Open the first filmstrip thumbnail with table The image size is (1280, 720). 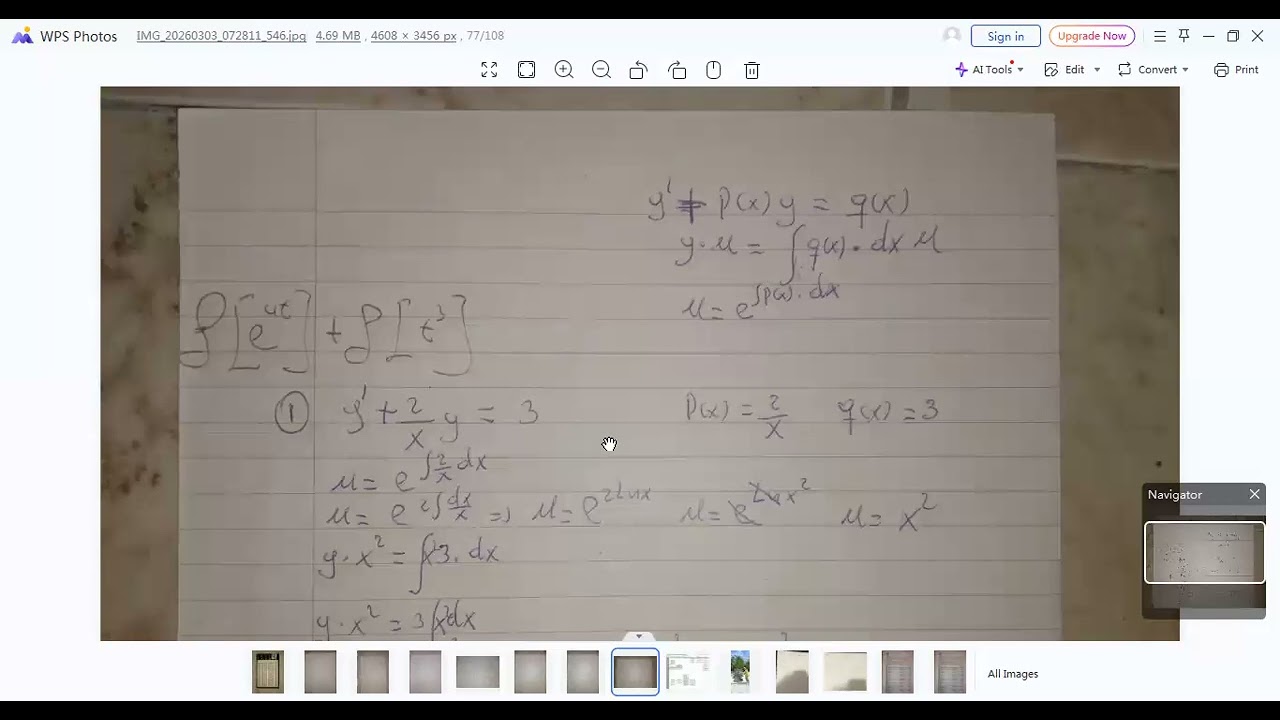tap(268, 672)
